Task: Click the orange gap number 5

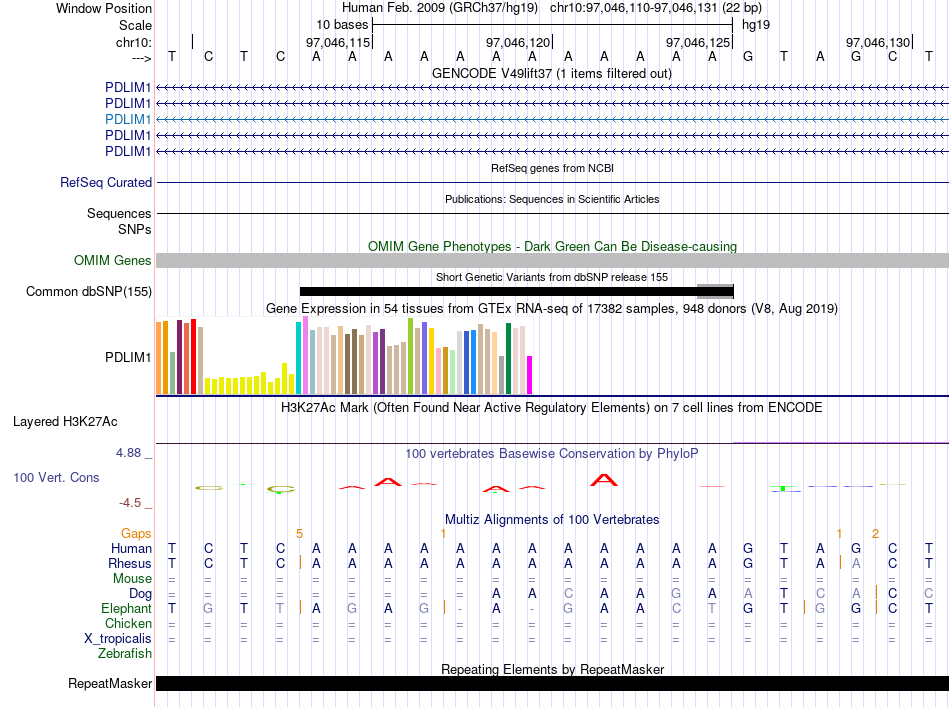Action: (299, 534)
